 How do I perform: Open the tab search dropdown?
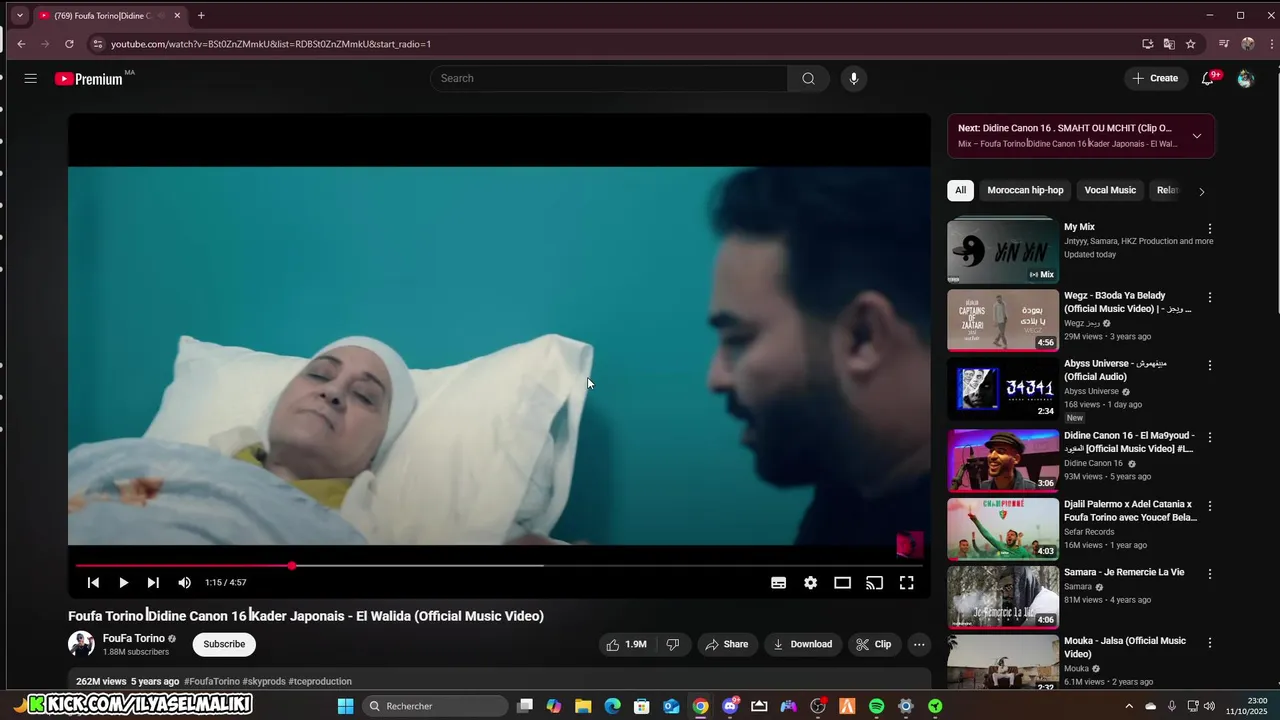(19, 15)
